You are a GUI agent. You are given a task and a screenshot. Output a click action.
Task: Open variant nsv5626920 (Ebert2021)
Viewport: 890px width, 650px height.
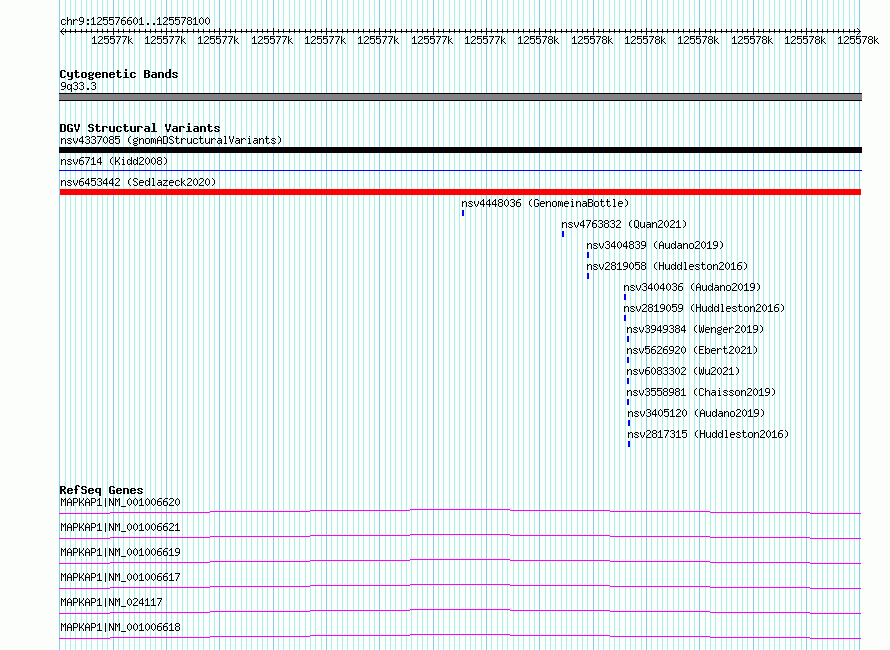[692, 350]
